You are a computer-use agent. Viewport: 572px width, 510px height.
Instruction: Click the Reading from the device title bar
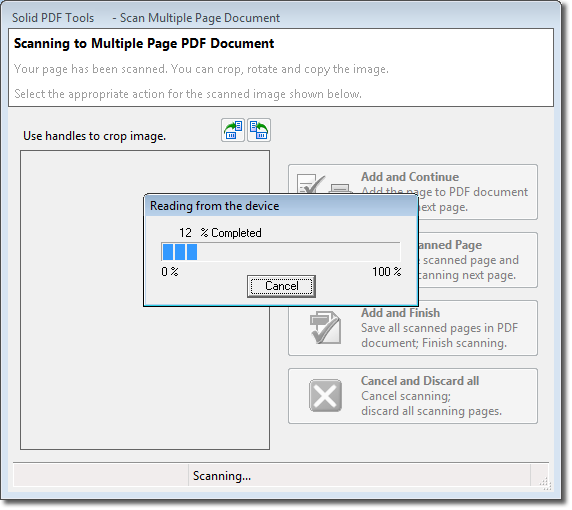pos(281,206)
